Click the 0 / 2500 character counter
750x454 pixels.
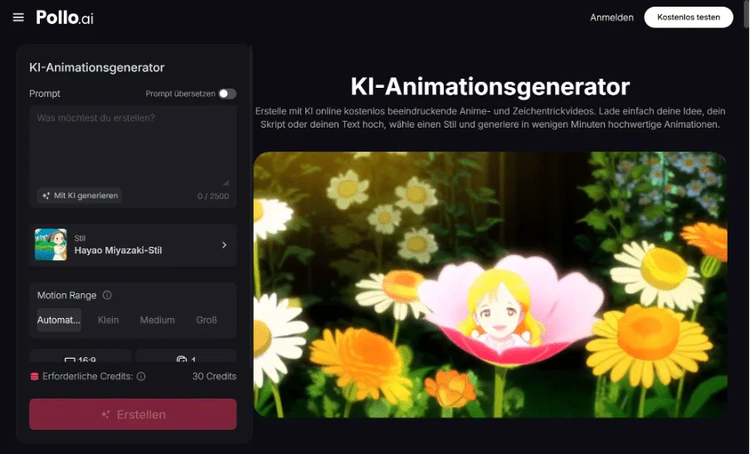(x=213, y=196)
